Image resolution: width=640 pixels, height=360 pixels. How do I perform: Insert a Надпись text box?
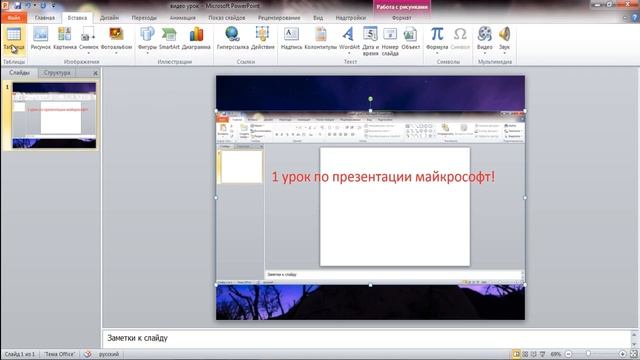(291, 39)
